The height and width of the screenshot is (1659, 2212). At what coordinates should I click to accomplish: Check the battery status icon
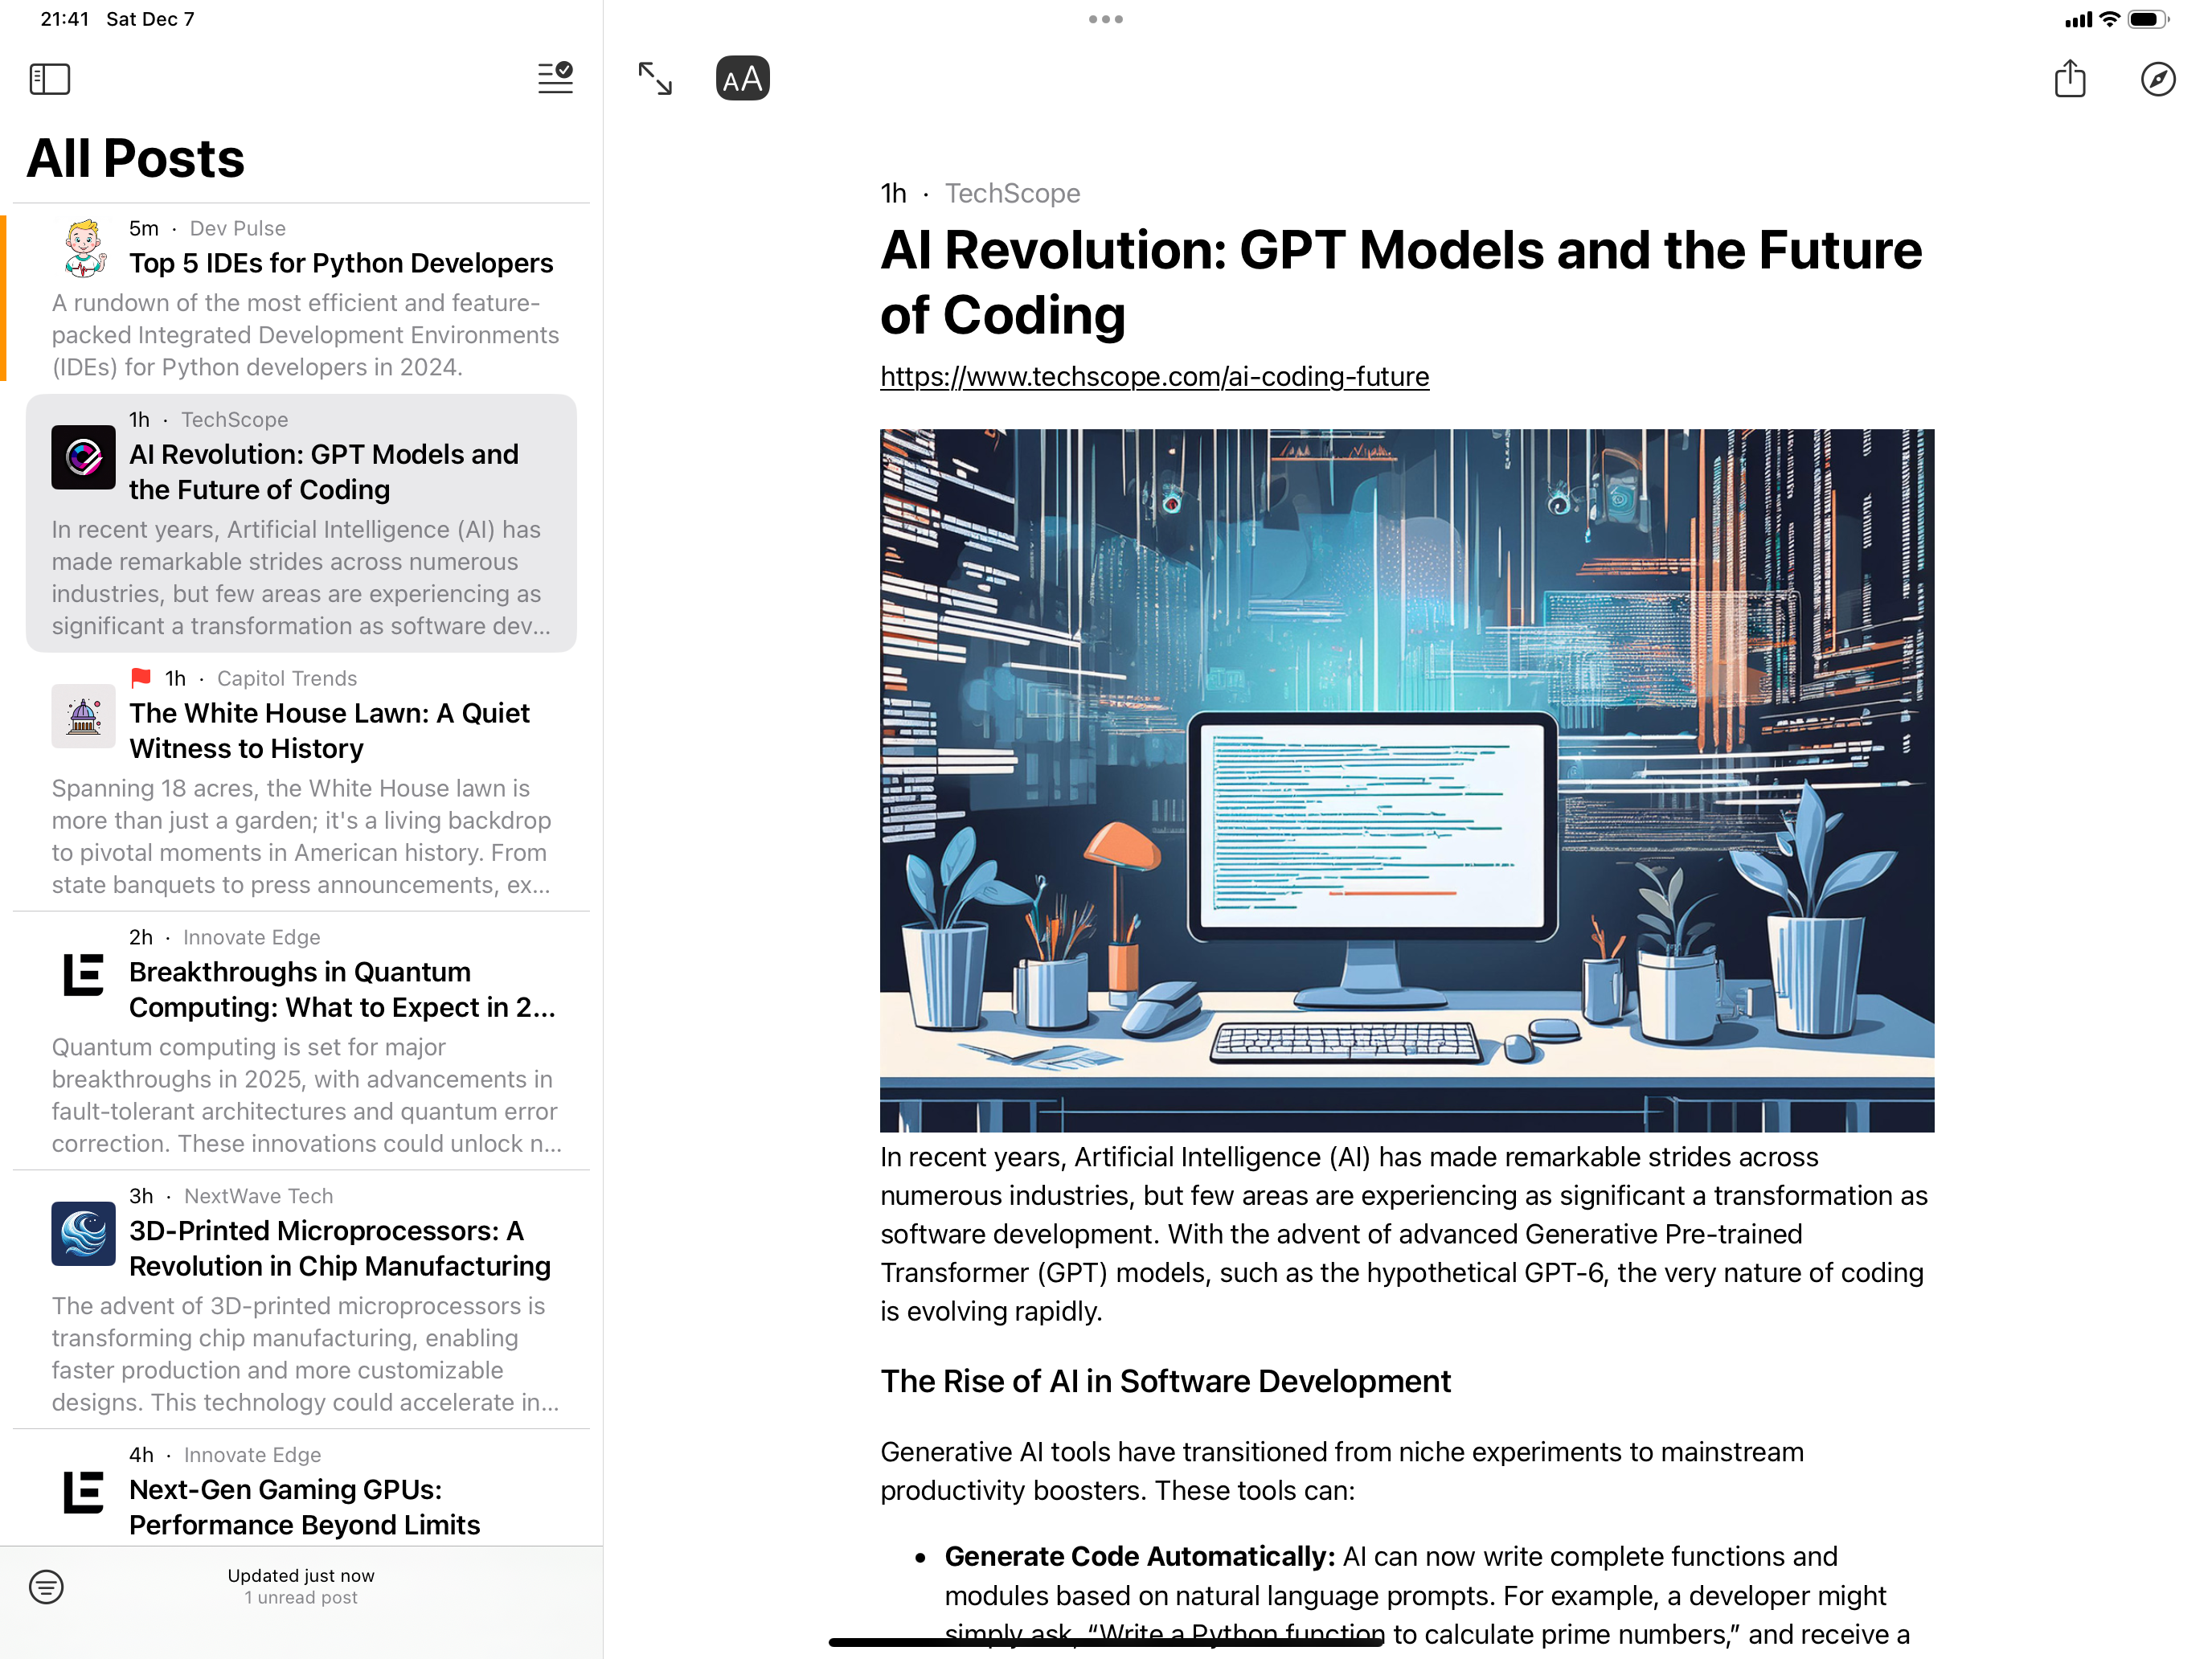pos(2148,19)
